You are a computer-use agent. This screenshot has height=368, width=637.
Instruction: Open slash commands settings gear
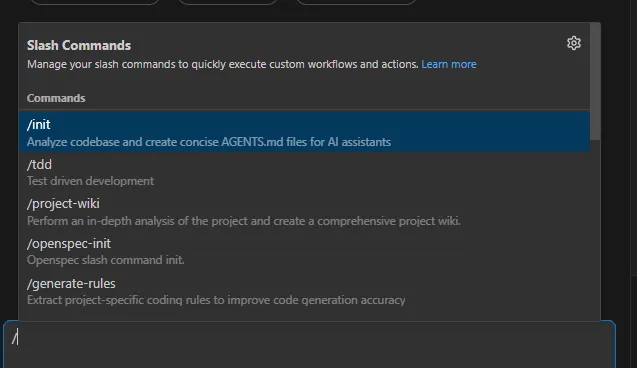click(x=574, y=43)
